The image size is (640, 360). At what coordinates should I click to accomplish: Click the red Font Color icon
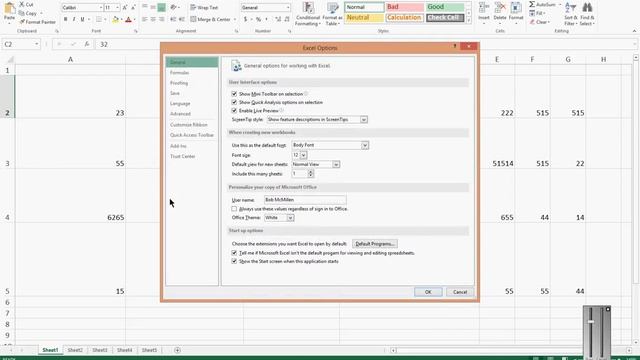coord(129,19)
